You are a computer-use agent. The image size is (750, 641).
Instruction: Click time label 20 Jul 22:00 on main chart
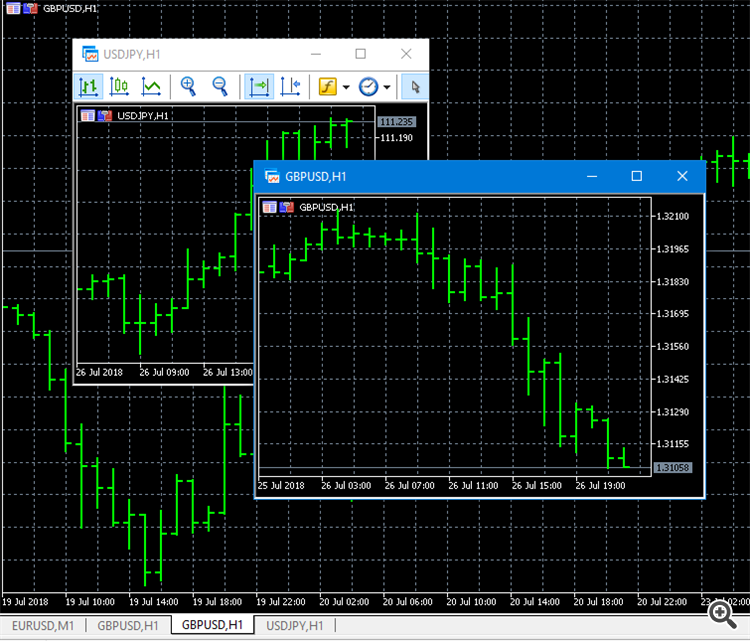coord(662,602)
